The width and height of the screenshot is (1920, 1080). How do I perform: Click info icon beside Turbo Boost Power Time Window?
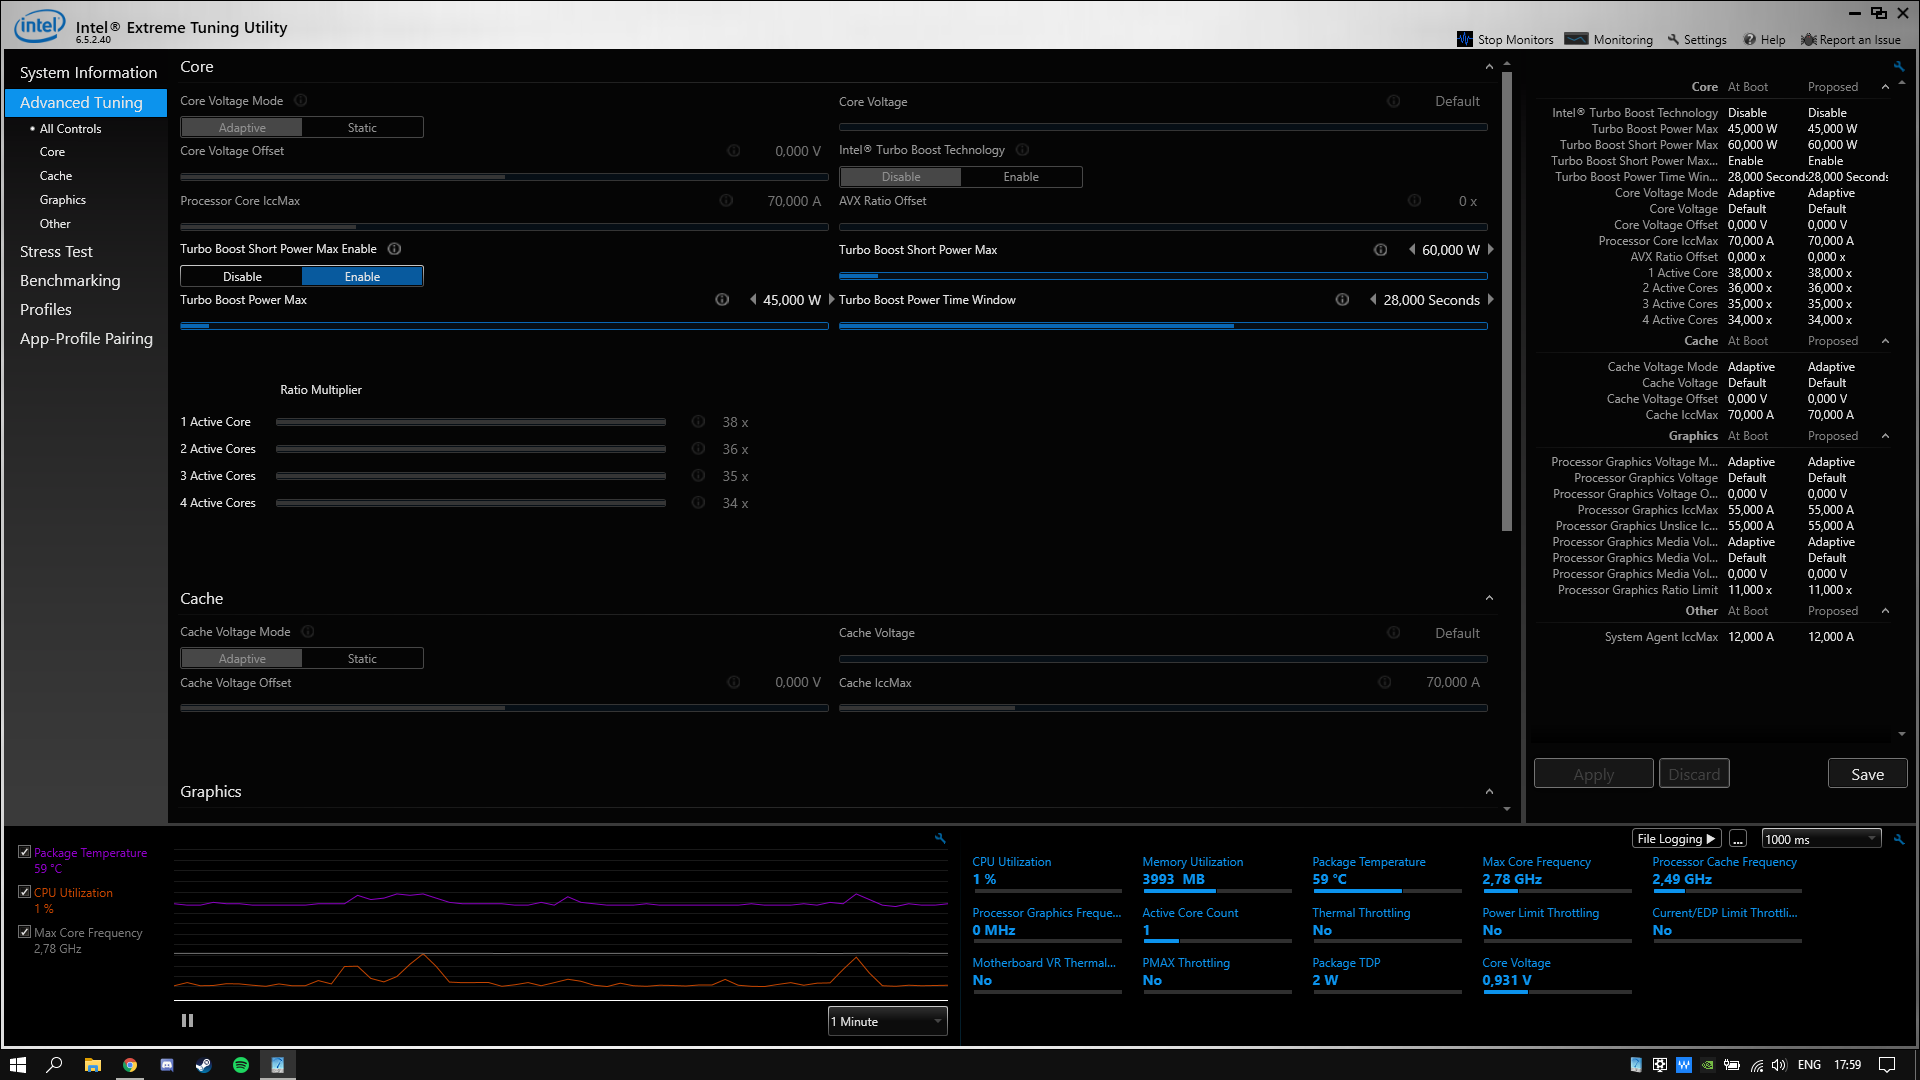tap(1342, 300)
